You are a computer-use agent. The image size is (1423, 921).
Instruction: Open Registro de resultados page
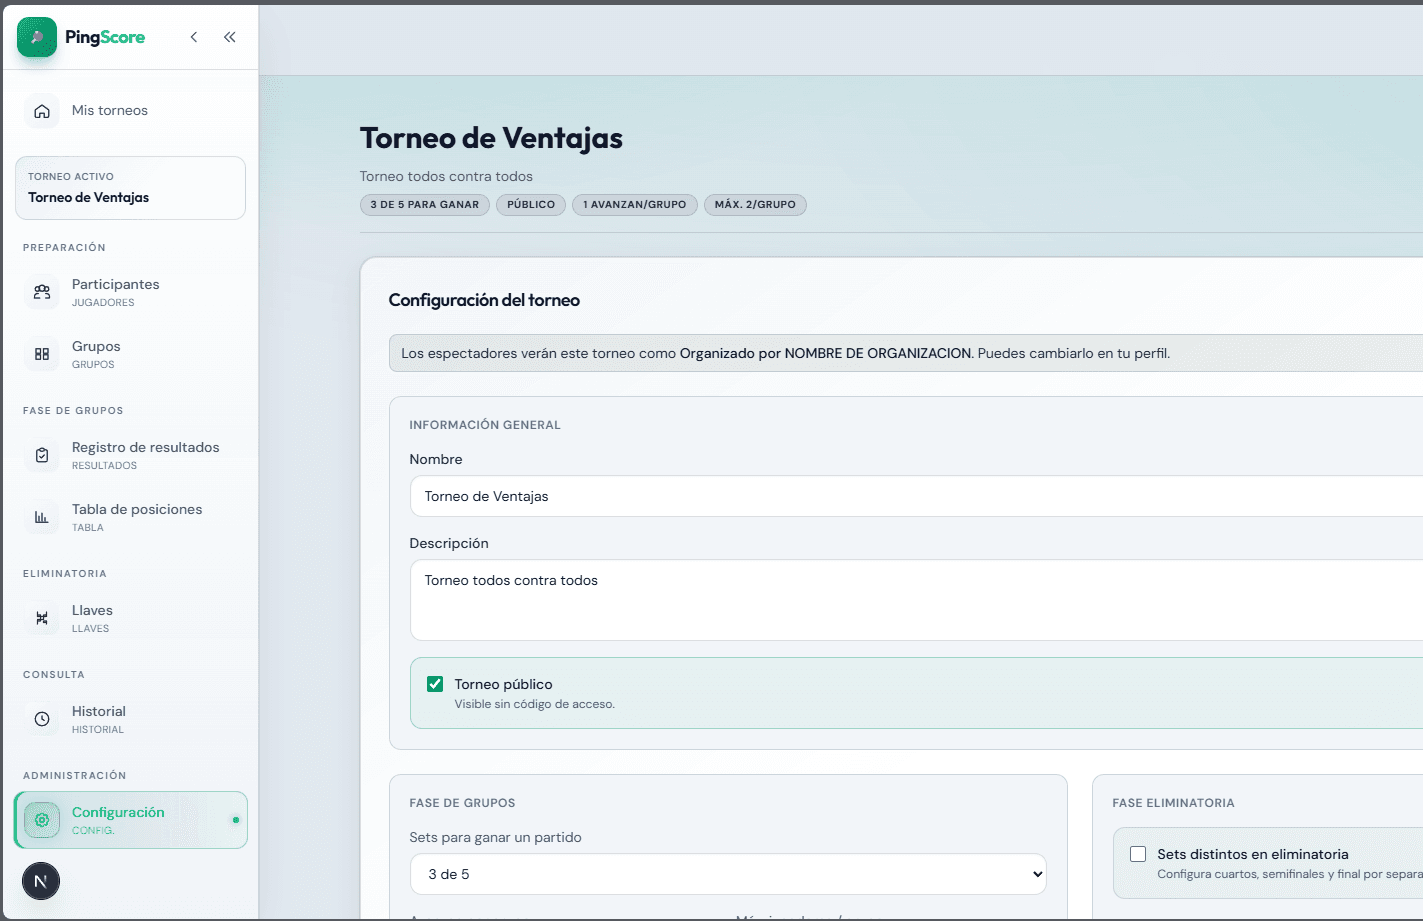[130, 455]
